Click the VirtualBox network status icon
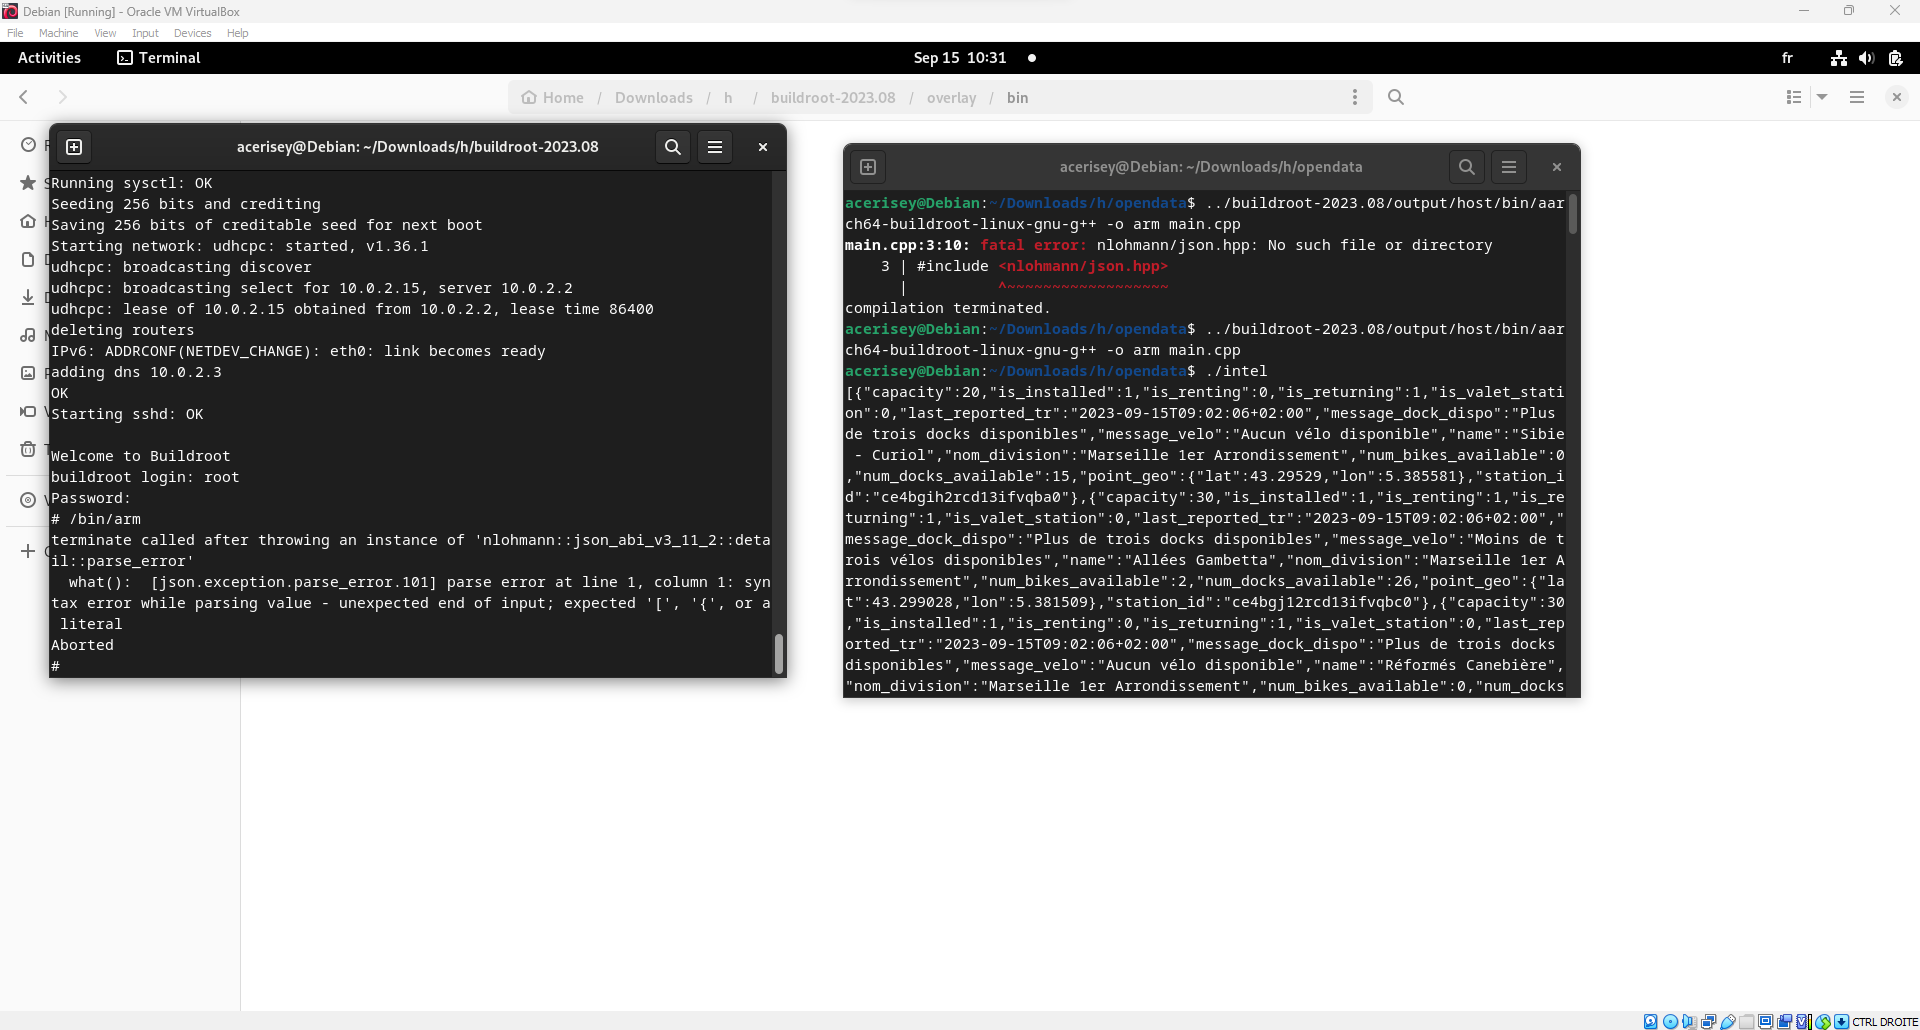The width and height of the screenshot is (1920, 1030). pyautogui.click(x=1709, y=1021)
